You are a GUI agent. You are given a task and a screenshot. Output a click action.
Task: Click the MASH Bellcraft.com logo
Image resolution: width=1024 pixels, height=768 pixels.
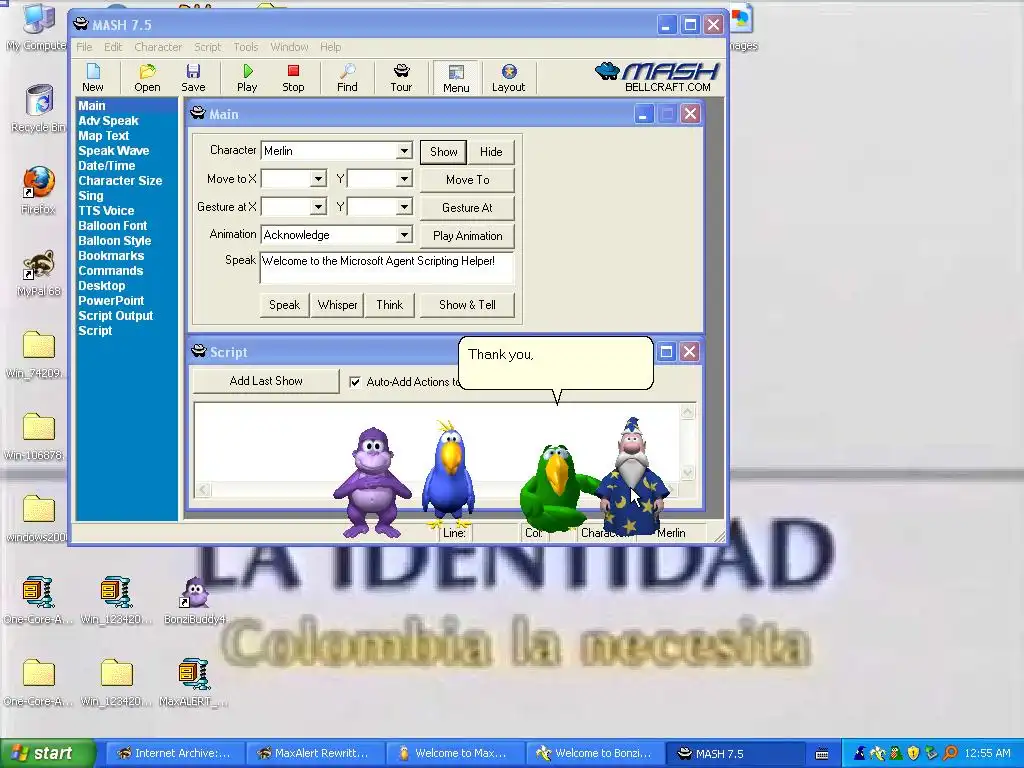pos(656,77)
